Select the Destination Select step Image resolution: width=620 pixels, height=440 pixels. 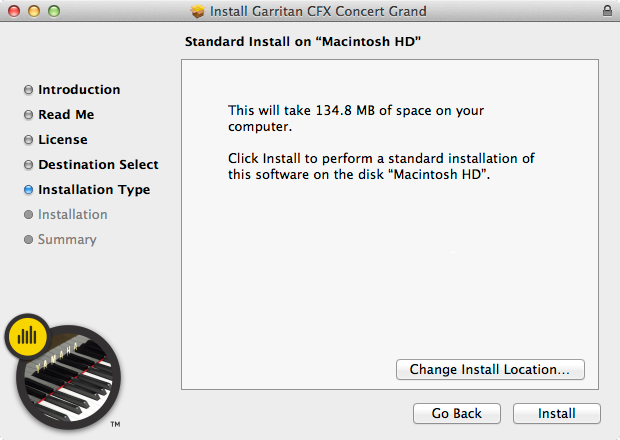98,164
